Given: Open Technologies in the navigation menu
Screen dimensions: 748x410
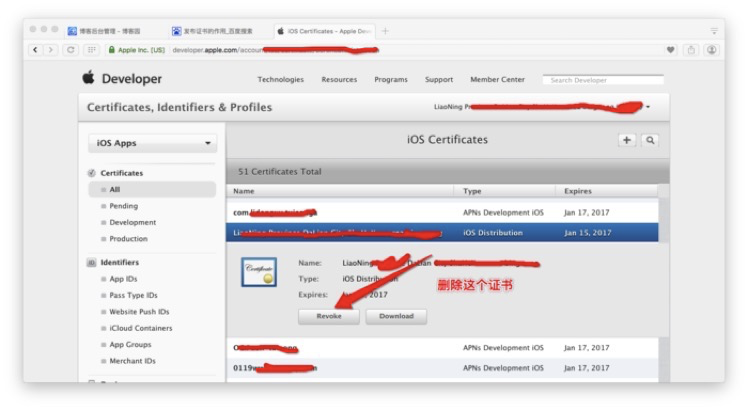Looking at the screenshot, I should (280, 79).
